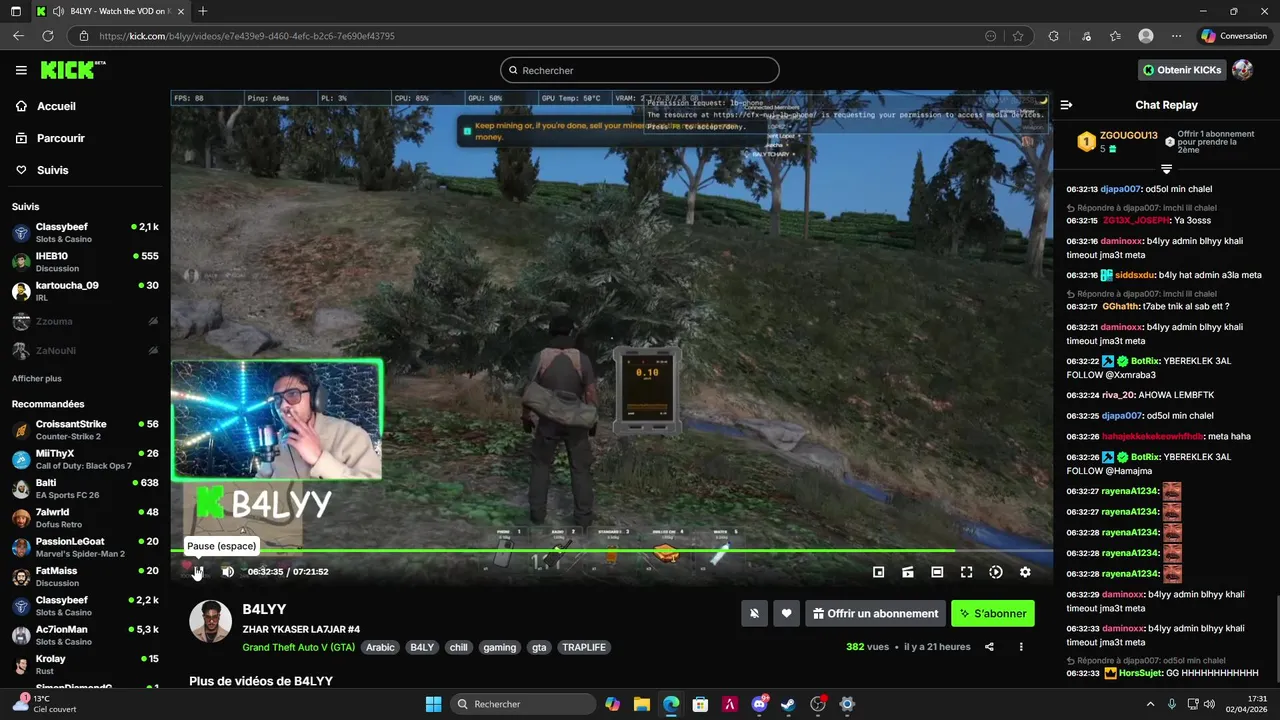Mute the video player volume
Screen dimensions: 1280x720
[x=228, y=572]
